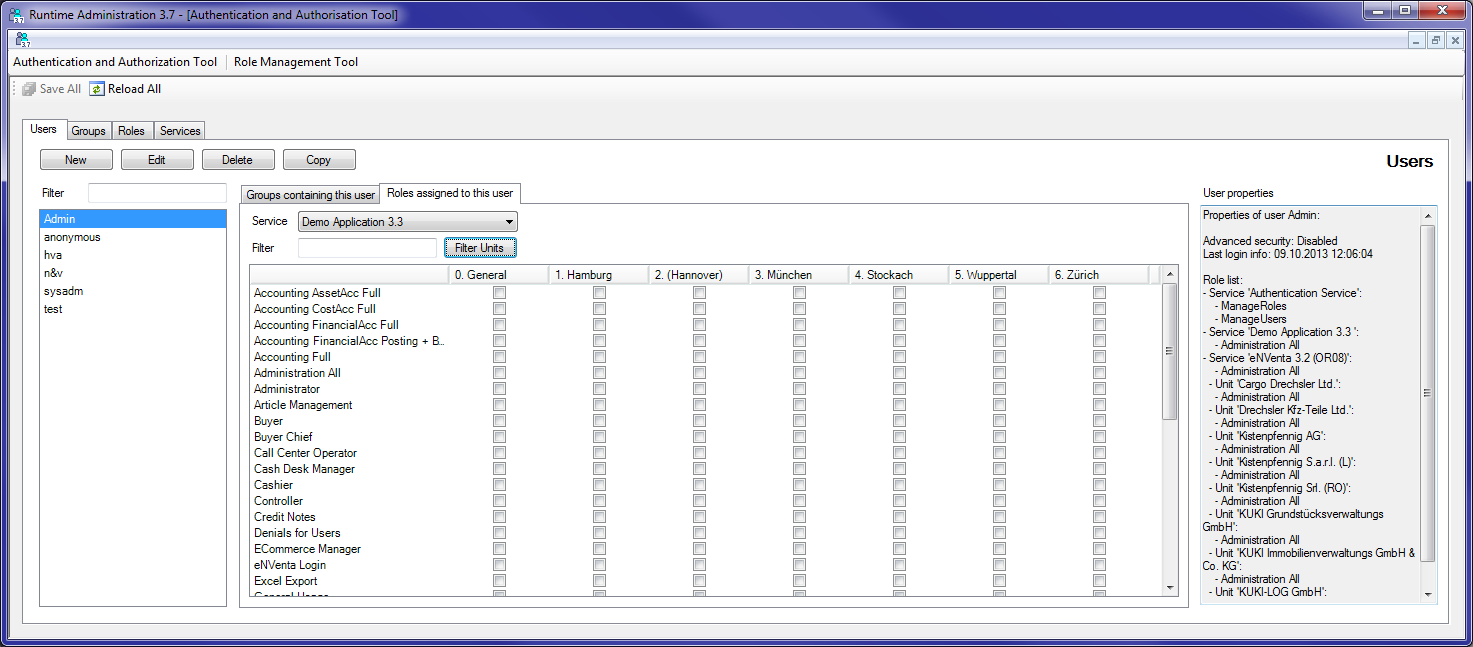Click the Copy button
The image size is (1473, 647).
pos(318,159)
